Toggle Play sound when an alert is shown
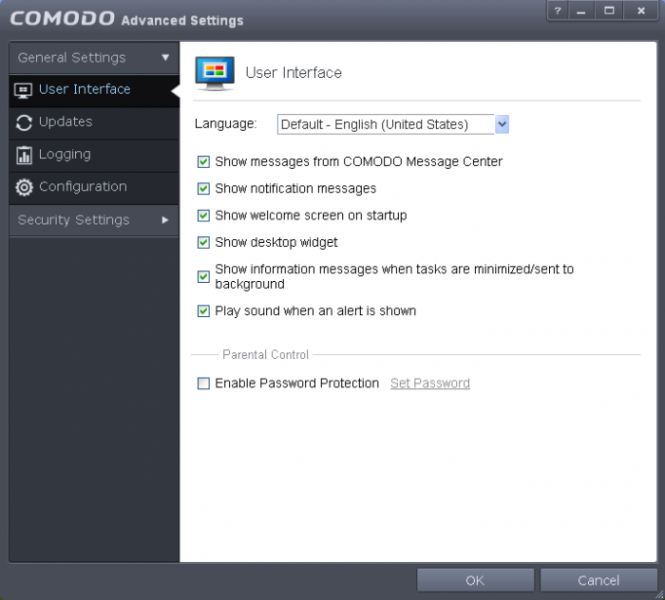The width and height of the screenshot is (665, 600). click(x=204, y=311)
